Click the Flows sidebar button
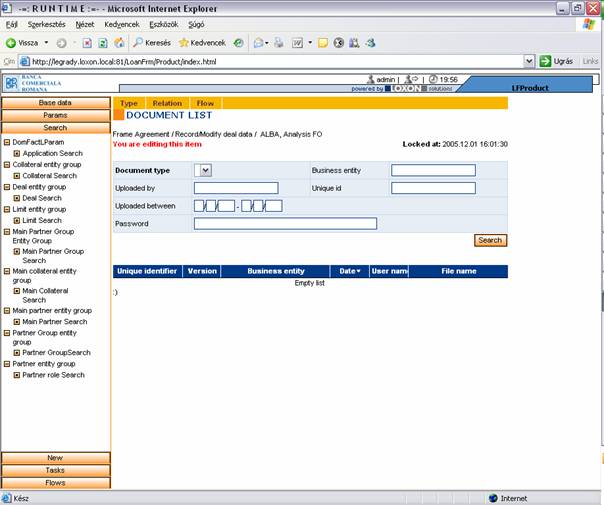604x505 pixels. [55, 483]
